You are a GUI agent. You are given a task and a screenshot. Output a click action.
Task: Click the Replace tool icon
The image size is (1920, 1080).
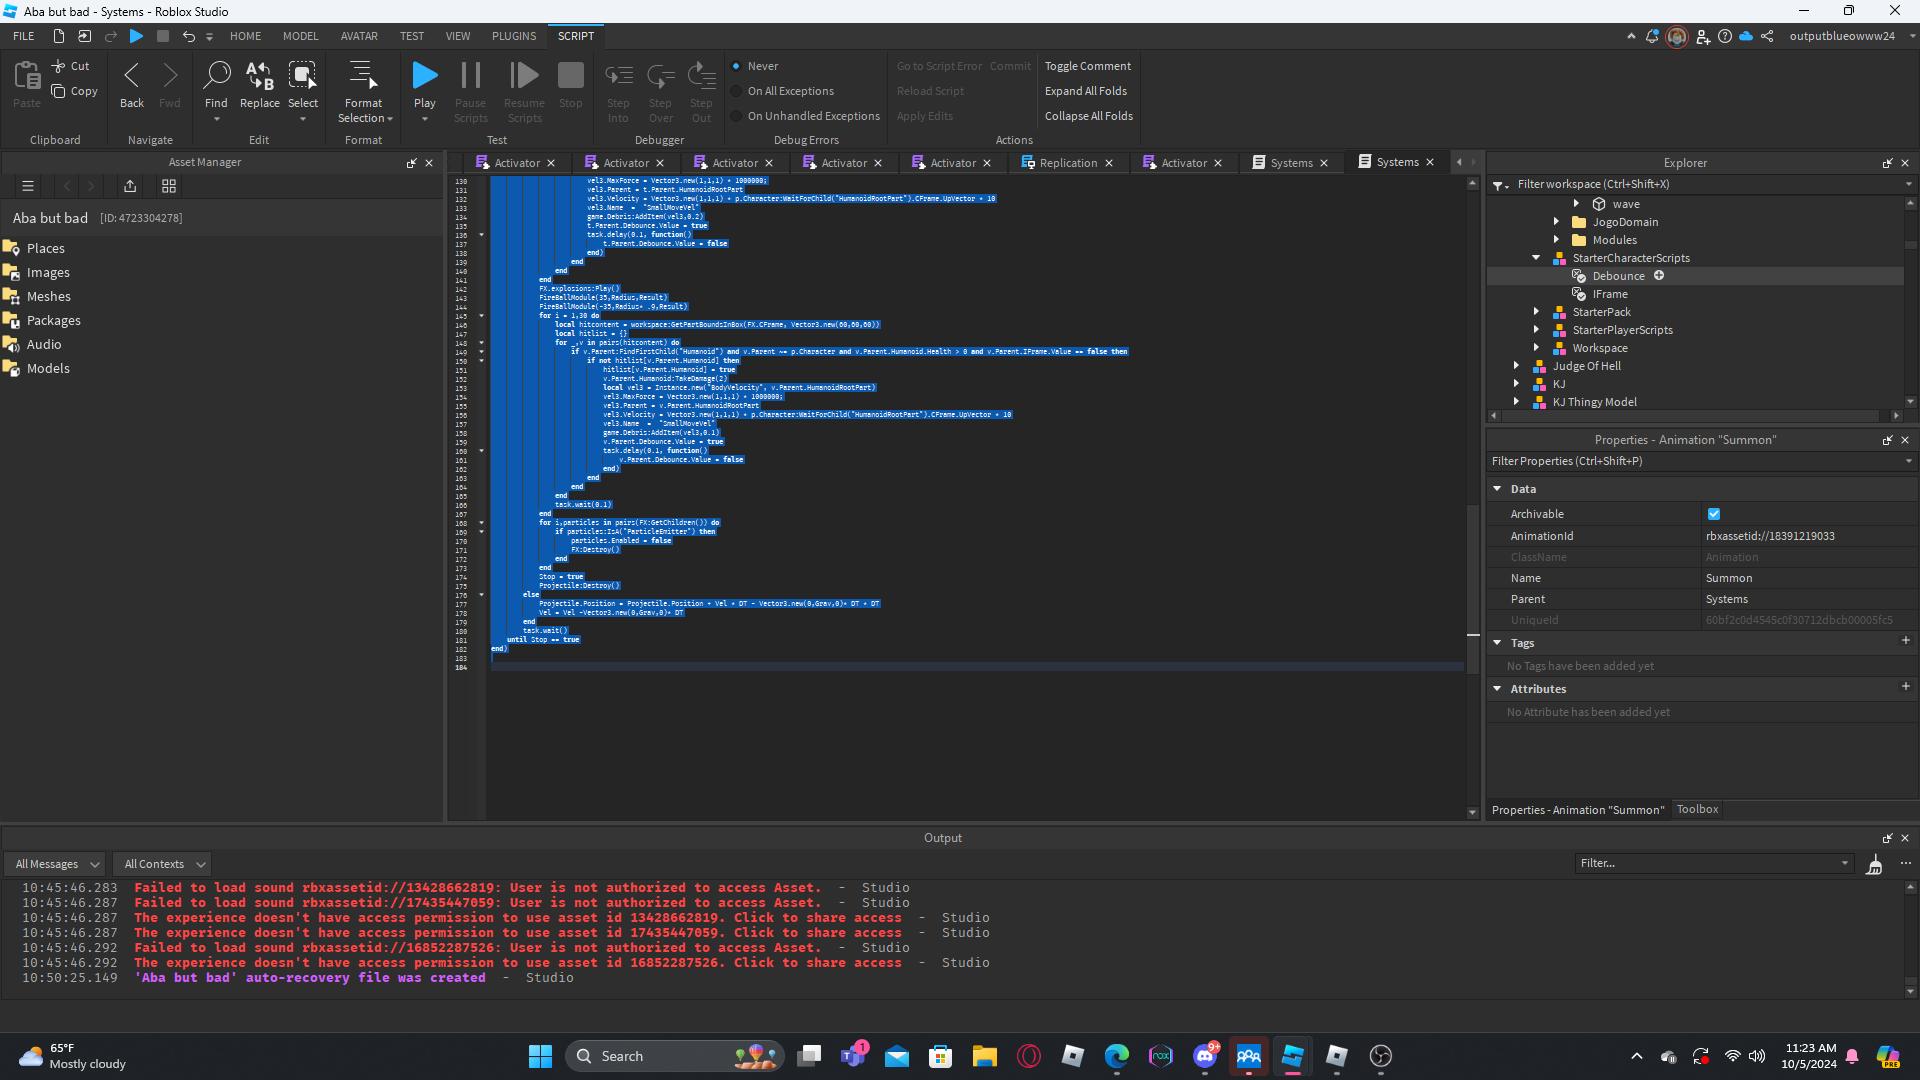pyautogui.click(x=259, y=76)
